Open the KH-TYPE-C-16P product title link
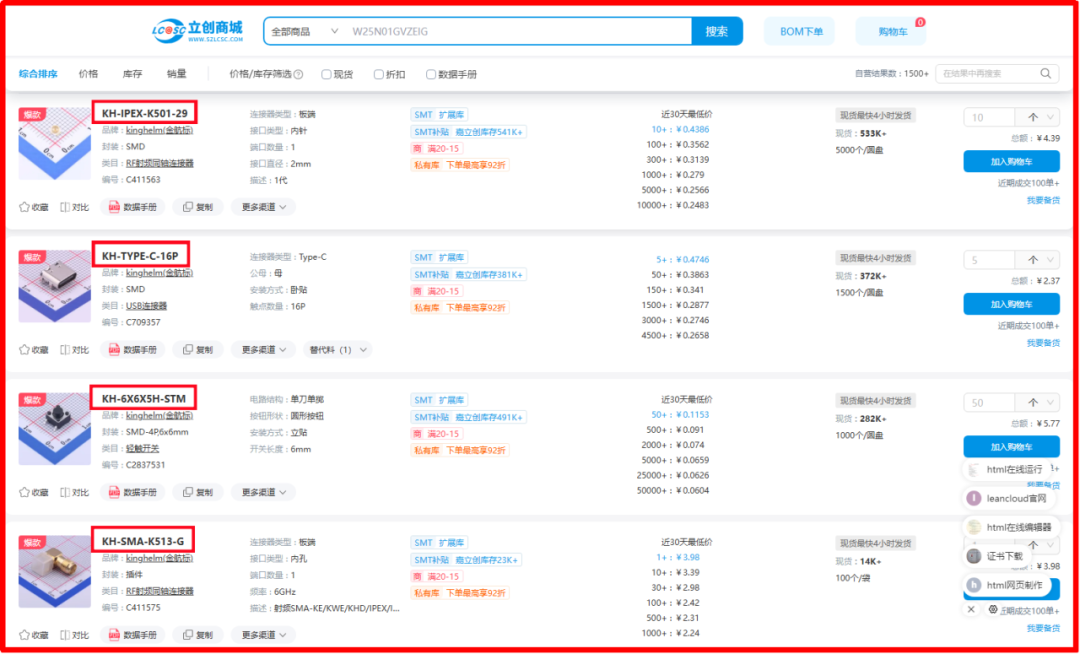This screenshot has height=654, width=1080. 140,256
